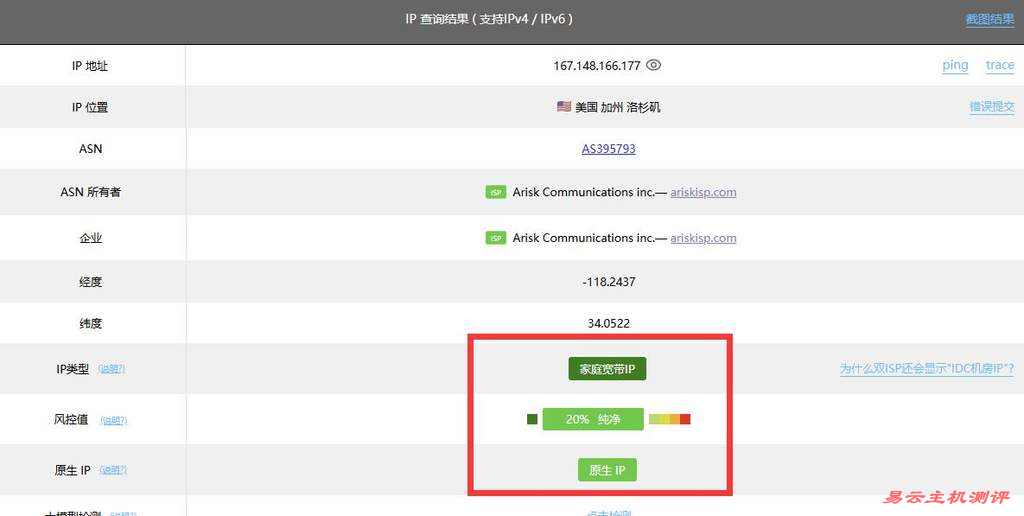The width and height of the screenshot is (1024, 516).
Task: Click the 20% 纯净 risk score bar
Action: (x=593, y=419)
